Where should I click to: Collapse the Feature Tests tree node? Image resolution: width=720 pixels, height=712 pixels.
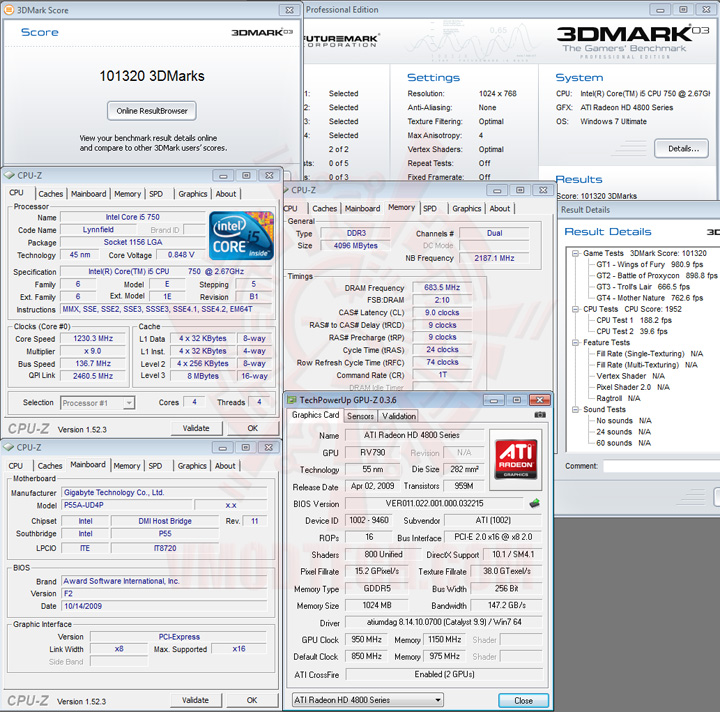tap(575, 343)
